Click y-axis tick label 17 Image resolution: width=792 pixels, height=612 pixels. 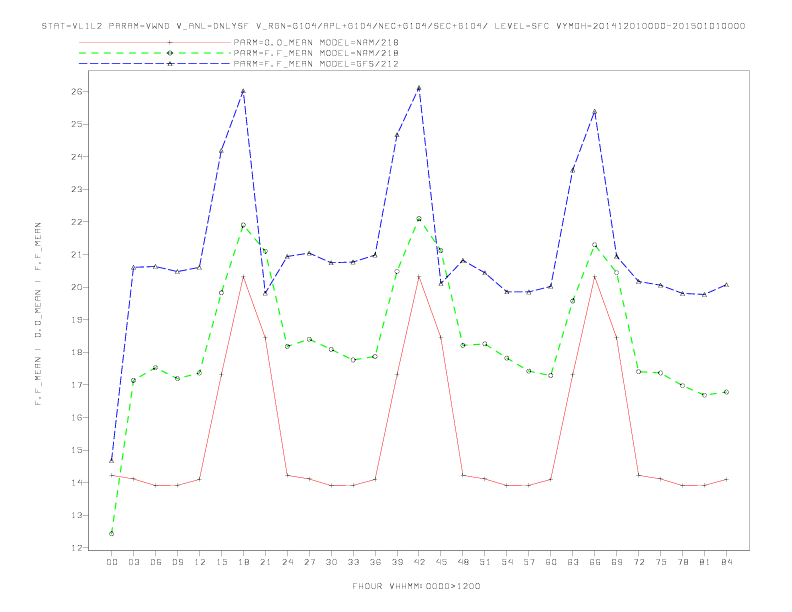(77, 385)
